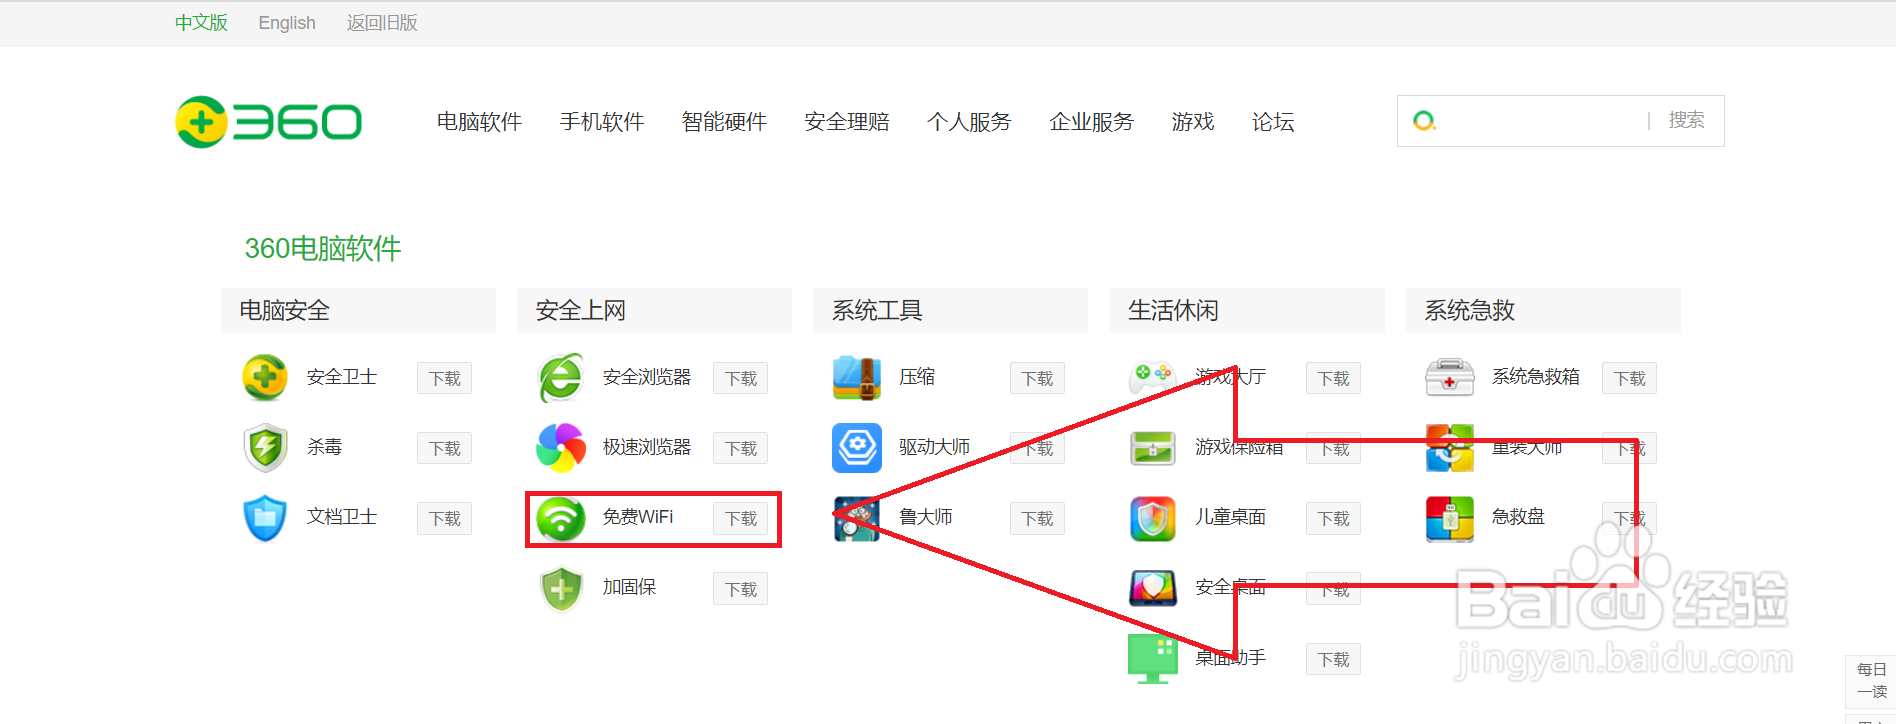Click 返回旧版 link
Image resolution: width=1896 pixels, height=724 pixels.
(x=382, y=23)
